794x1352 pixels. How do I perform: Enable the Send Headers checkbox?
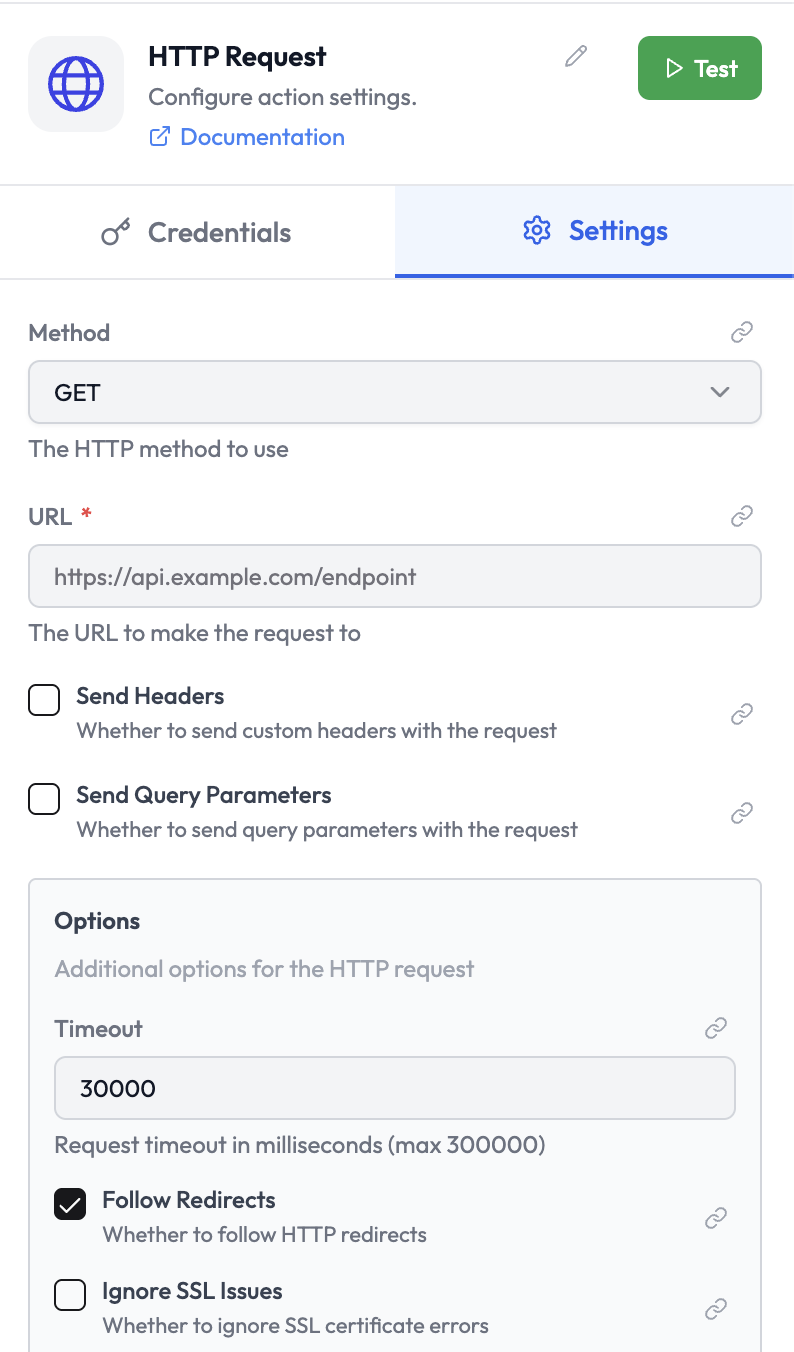44,700
